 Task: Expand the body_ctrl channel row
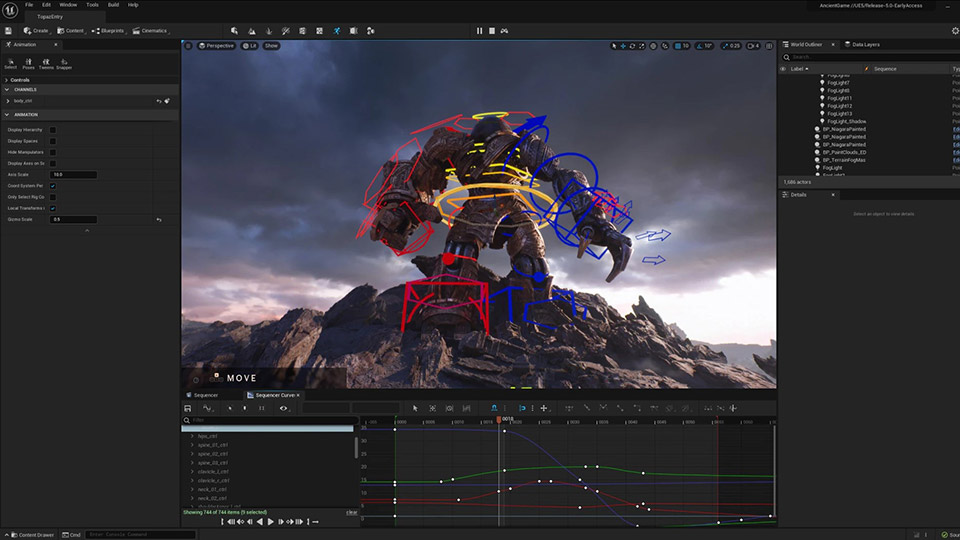coord(8,101)
